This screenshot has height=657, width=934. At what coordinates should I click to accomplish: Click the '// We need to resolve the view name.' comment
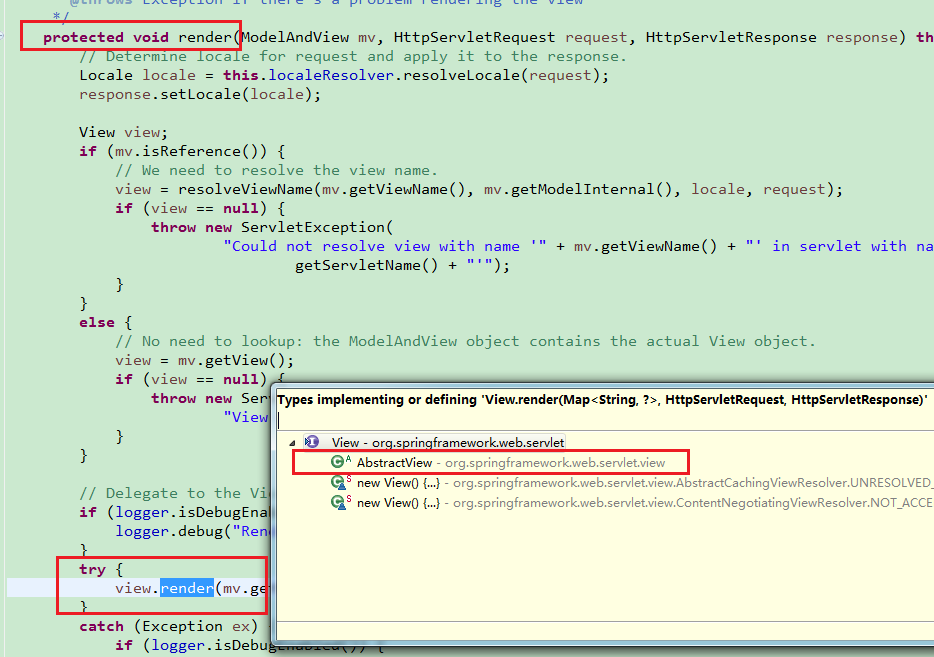(276, 170)
